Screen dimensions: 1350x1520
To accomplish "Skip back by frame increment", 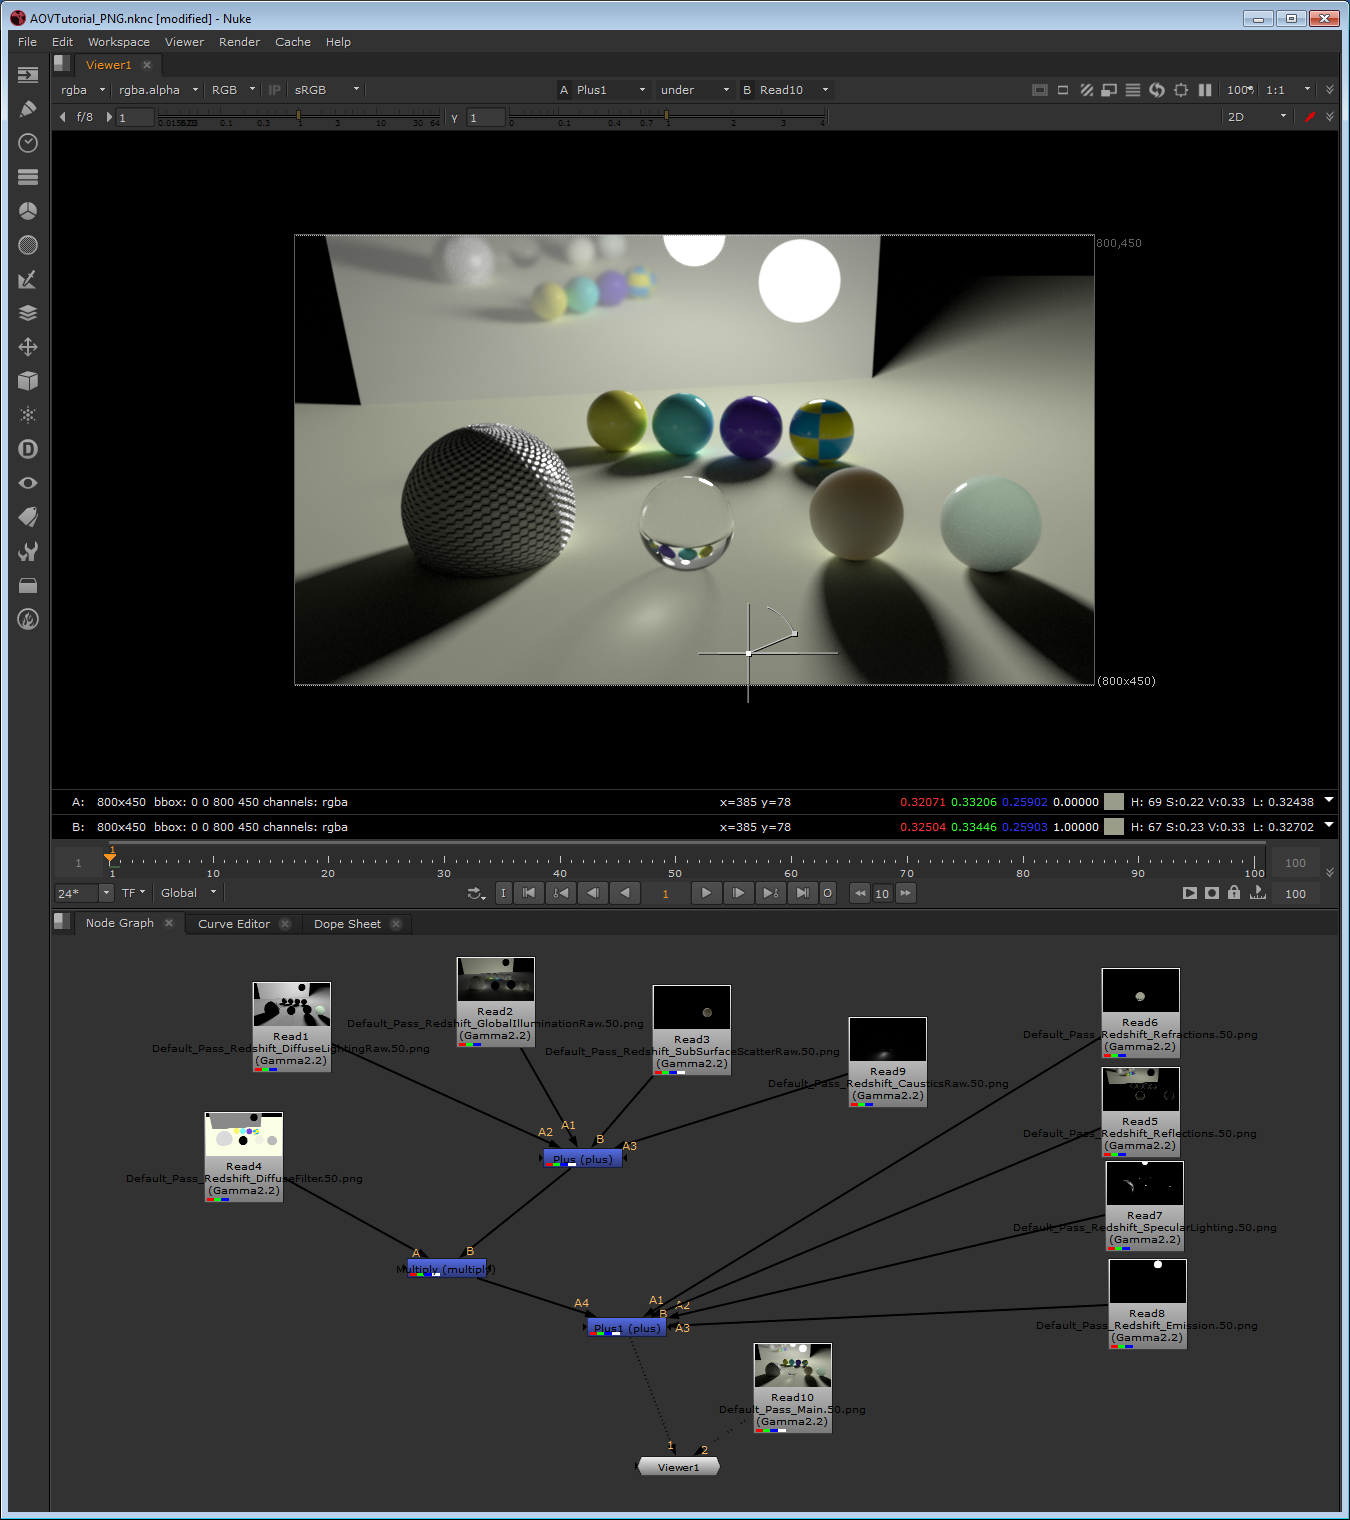I will click(x=860, y=893).
